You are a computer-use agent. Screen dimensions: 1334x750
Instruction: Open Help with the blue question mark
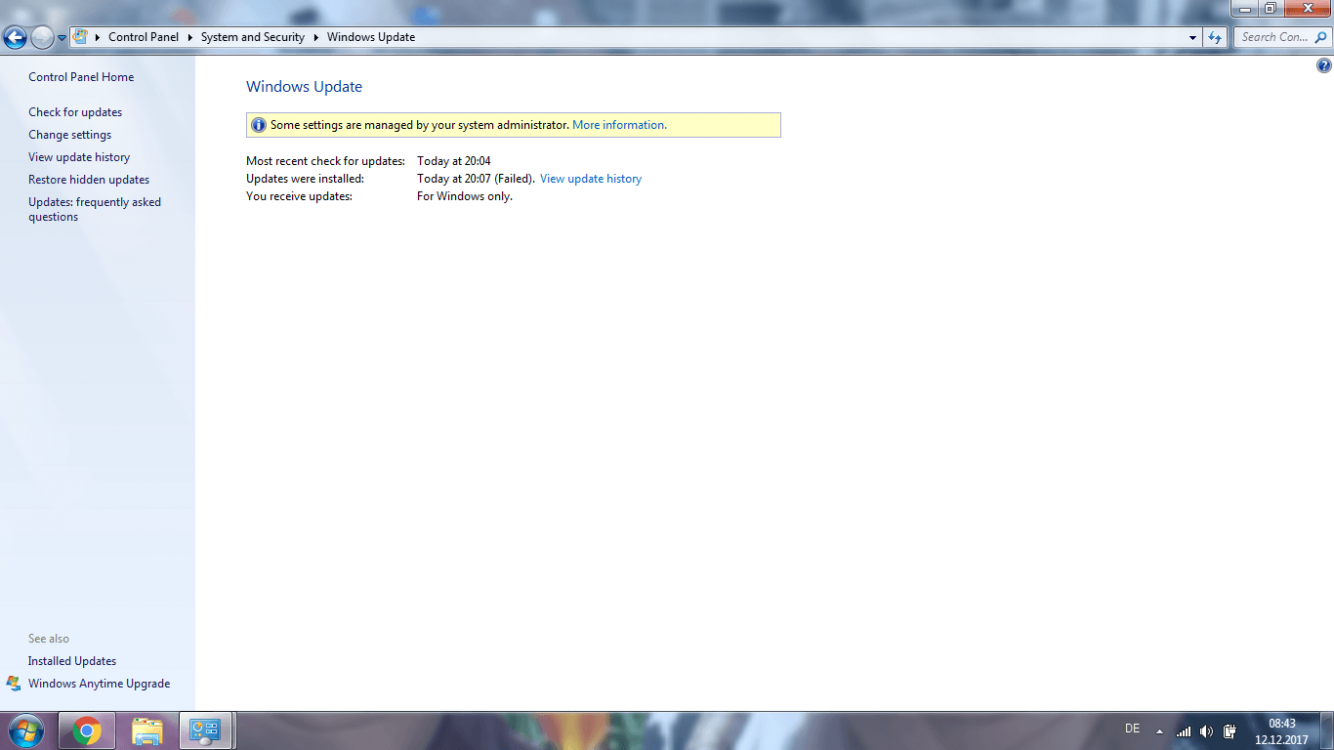pos(1324,66)
